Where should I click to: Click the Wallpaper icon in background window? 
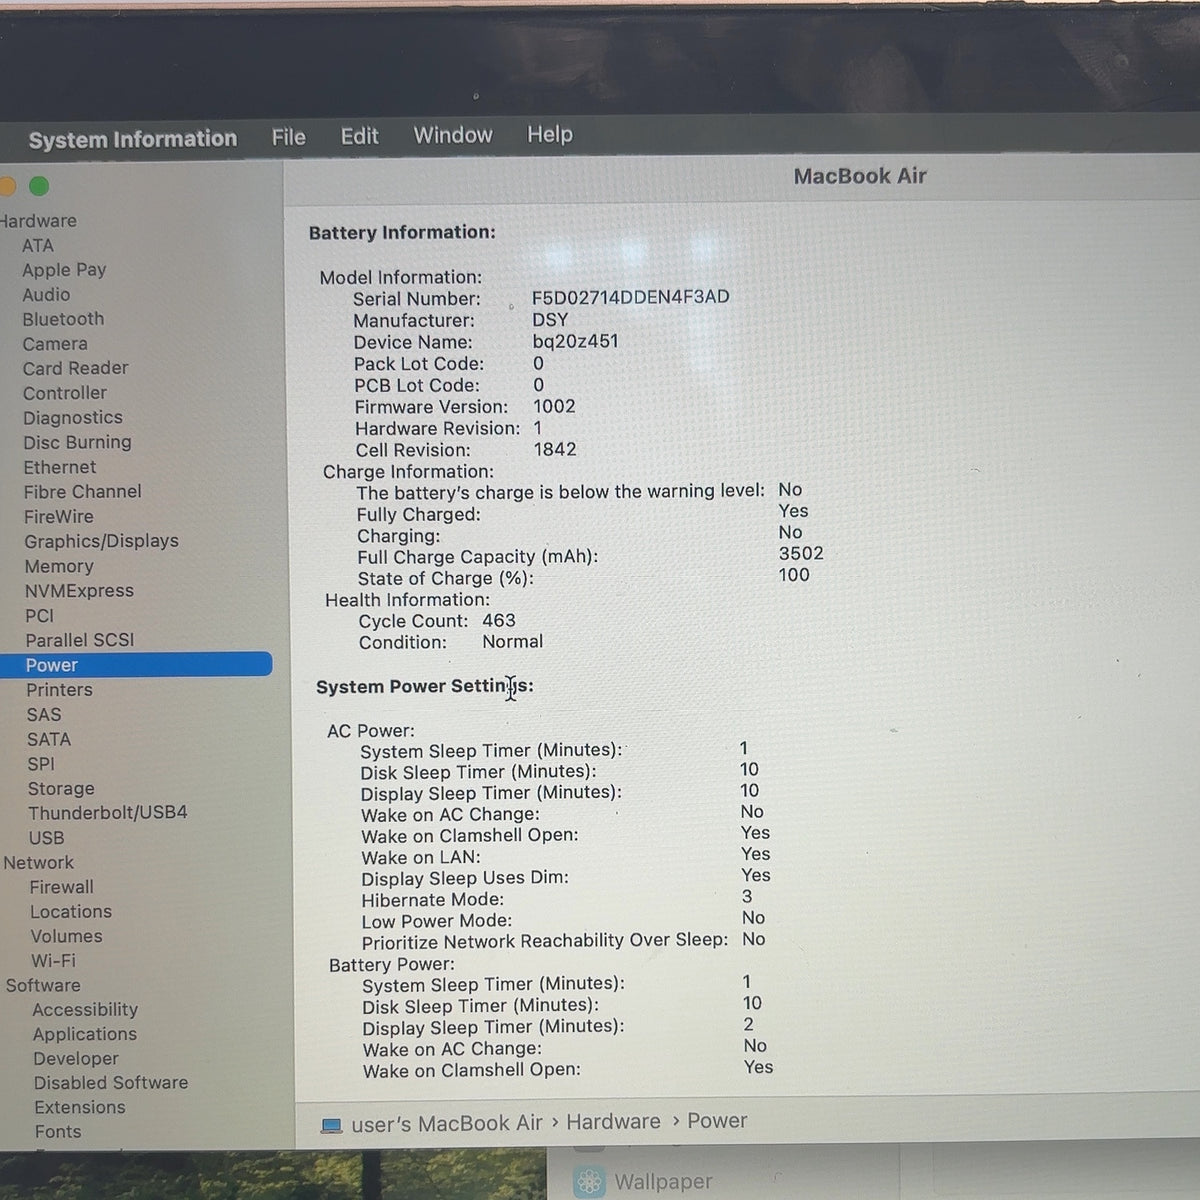click(x=589, y=1182)
